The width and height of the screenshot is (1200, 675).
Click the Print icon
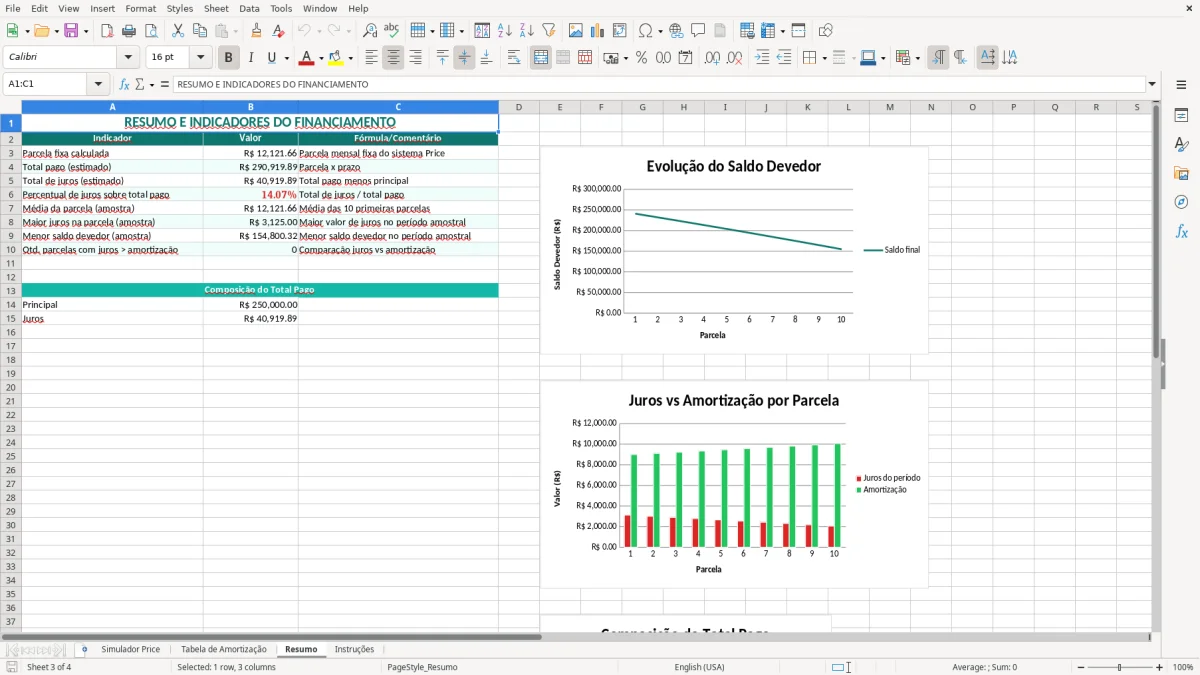(x=129, y=31)
